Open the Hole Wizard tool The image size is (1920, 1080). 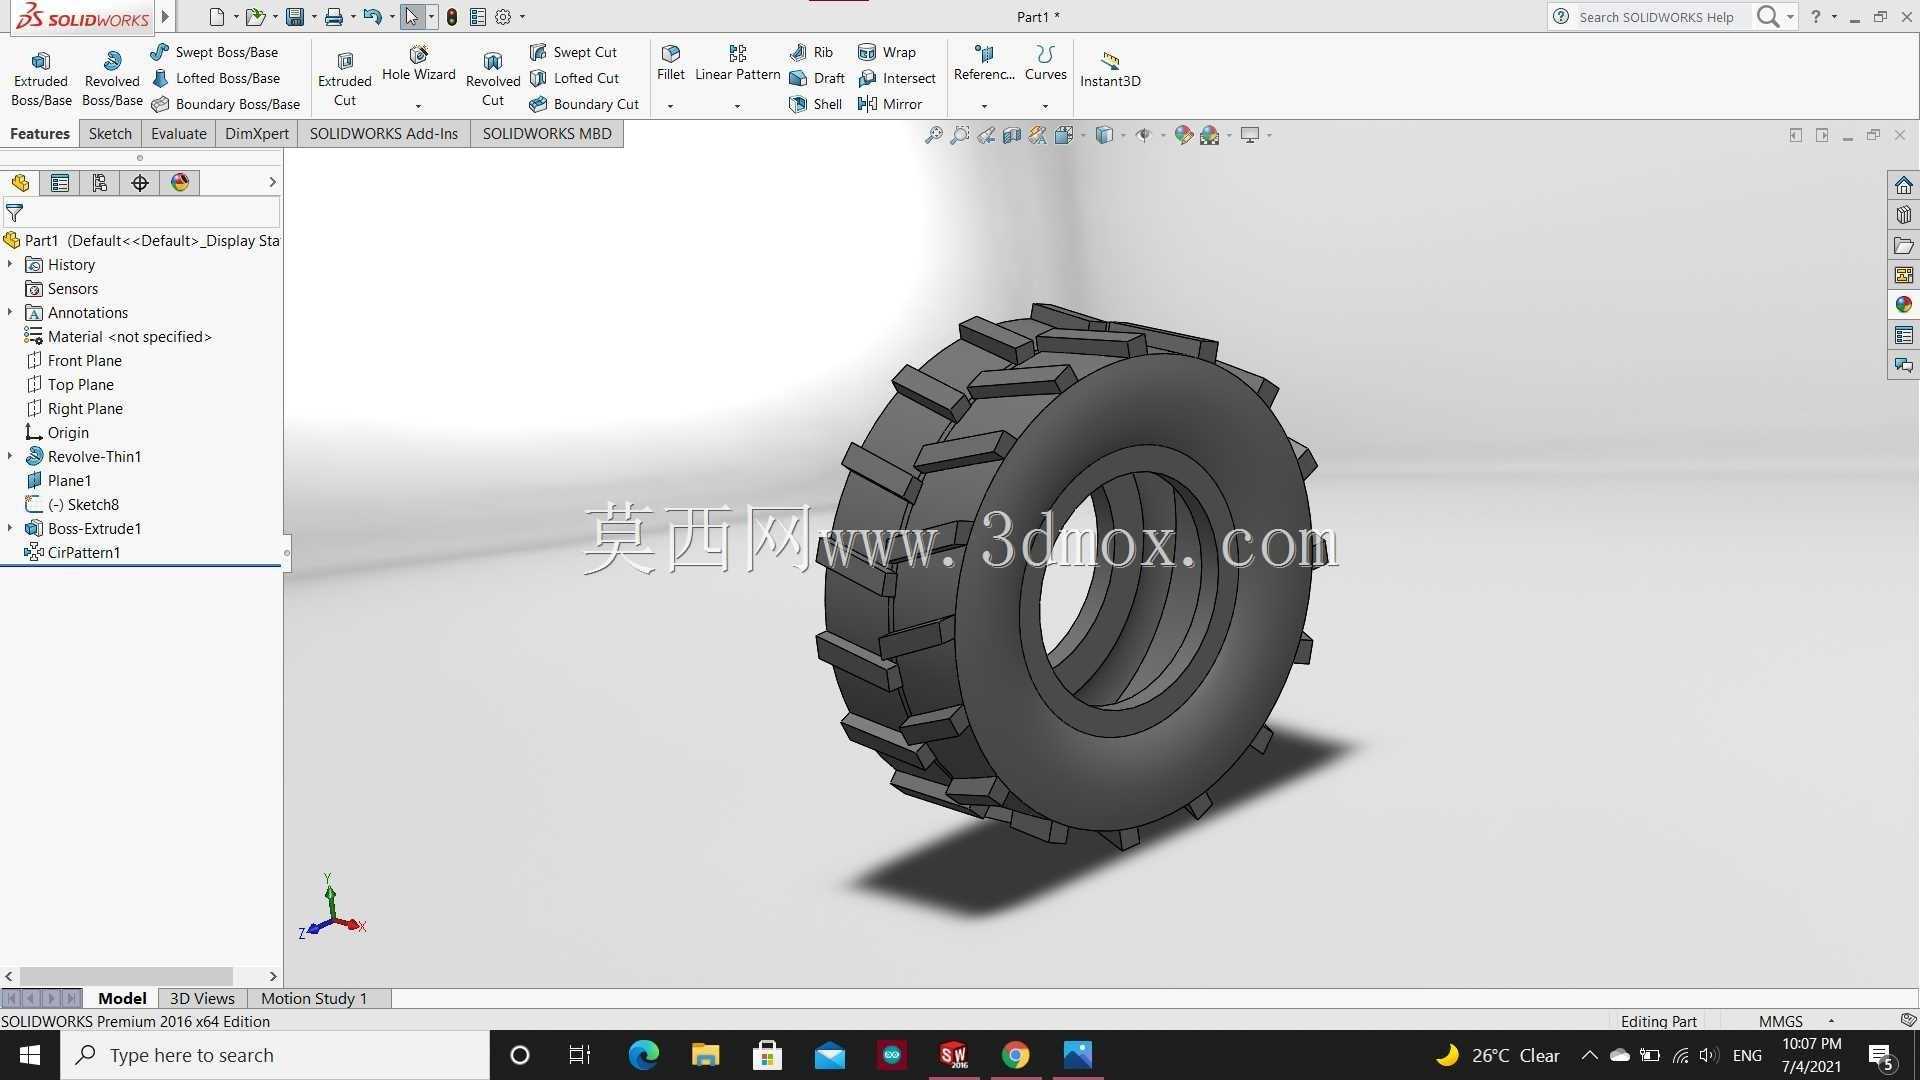point(418,65)
